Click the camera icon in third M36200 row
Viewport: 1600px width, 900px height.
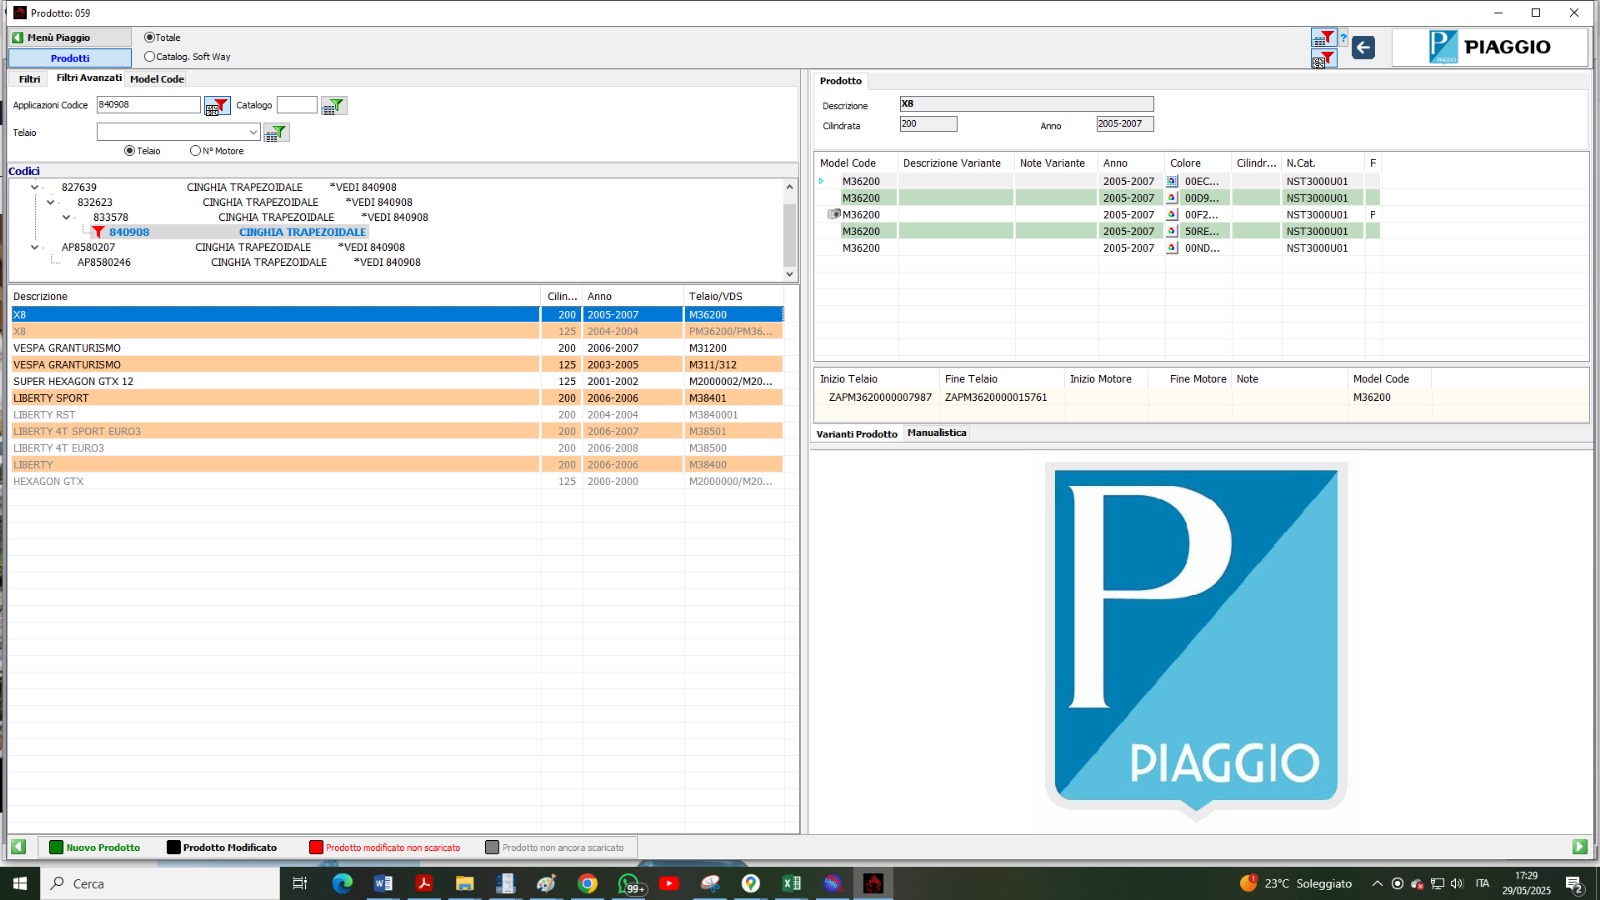[x=834, y=215]
